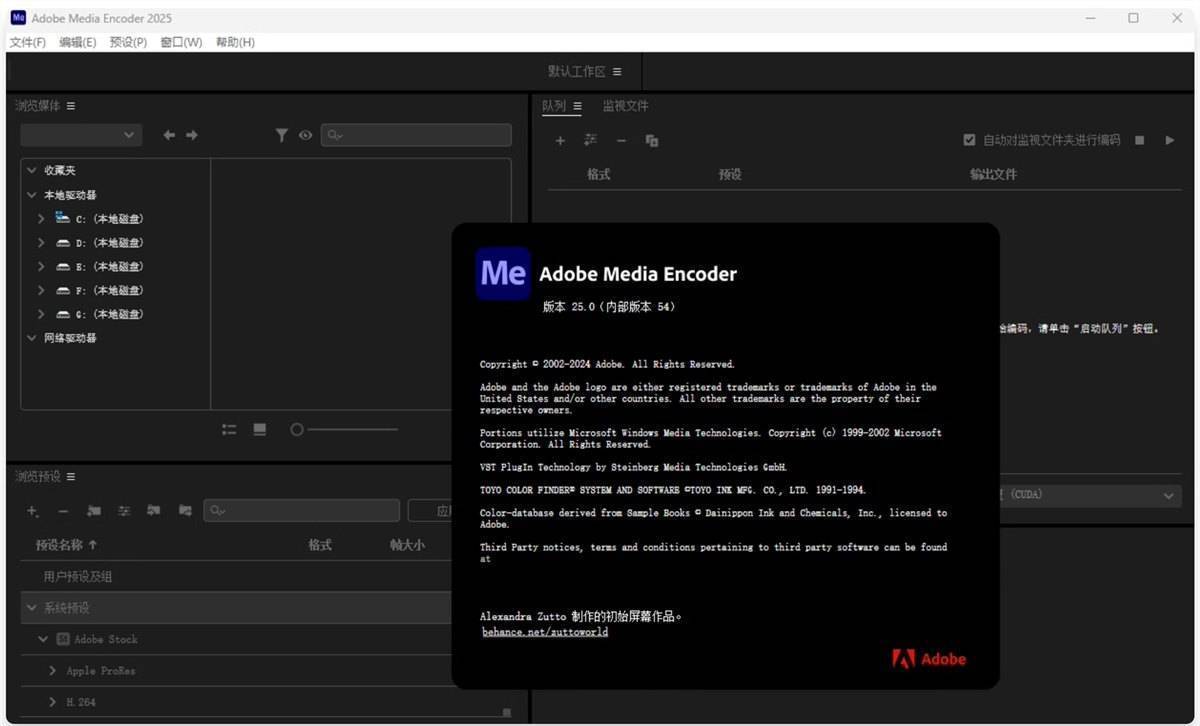Screen dimensions: 1200x726
Task: Click the back arrow in media browser
Action: point(169,135)
